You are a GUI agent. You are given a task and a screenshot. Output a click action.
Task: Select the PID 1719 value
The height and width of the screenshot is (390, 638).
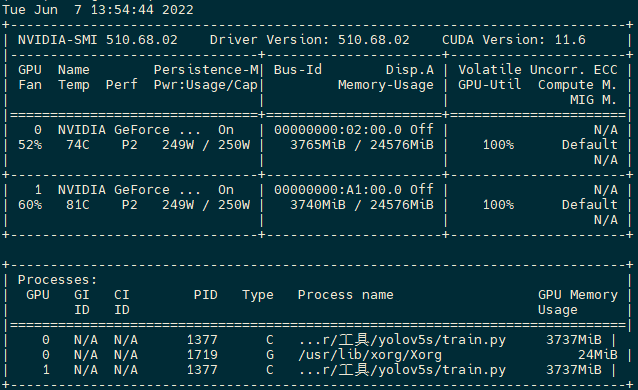coord(202,355)
